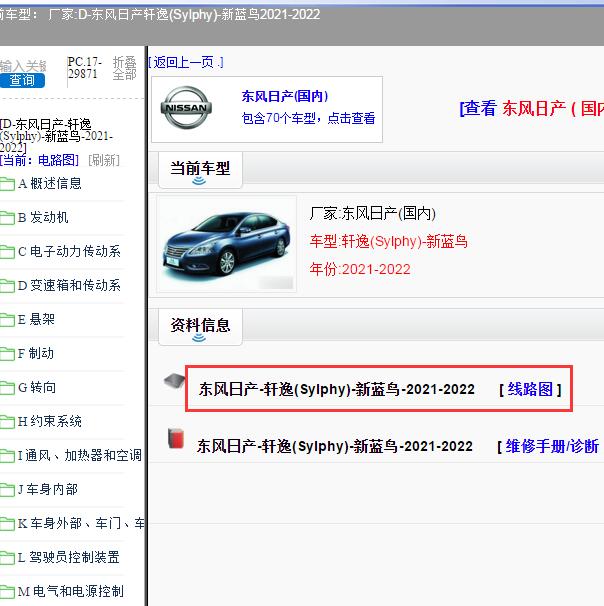Viewport: 604px width, 606px height.
Task: Click folder icon for H 约束系统
Action: coord(7,422)
